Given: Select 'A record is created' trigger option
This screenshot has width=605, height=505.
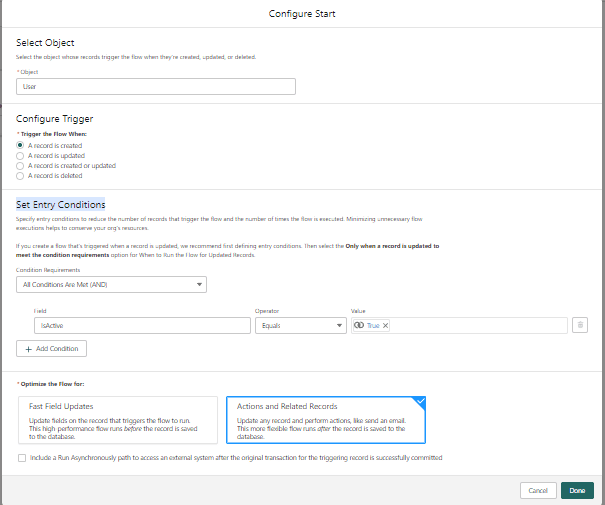Looking at the screenshot, I should 20,145.
